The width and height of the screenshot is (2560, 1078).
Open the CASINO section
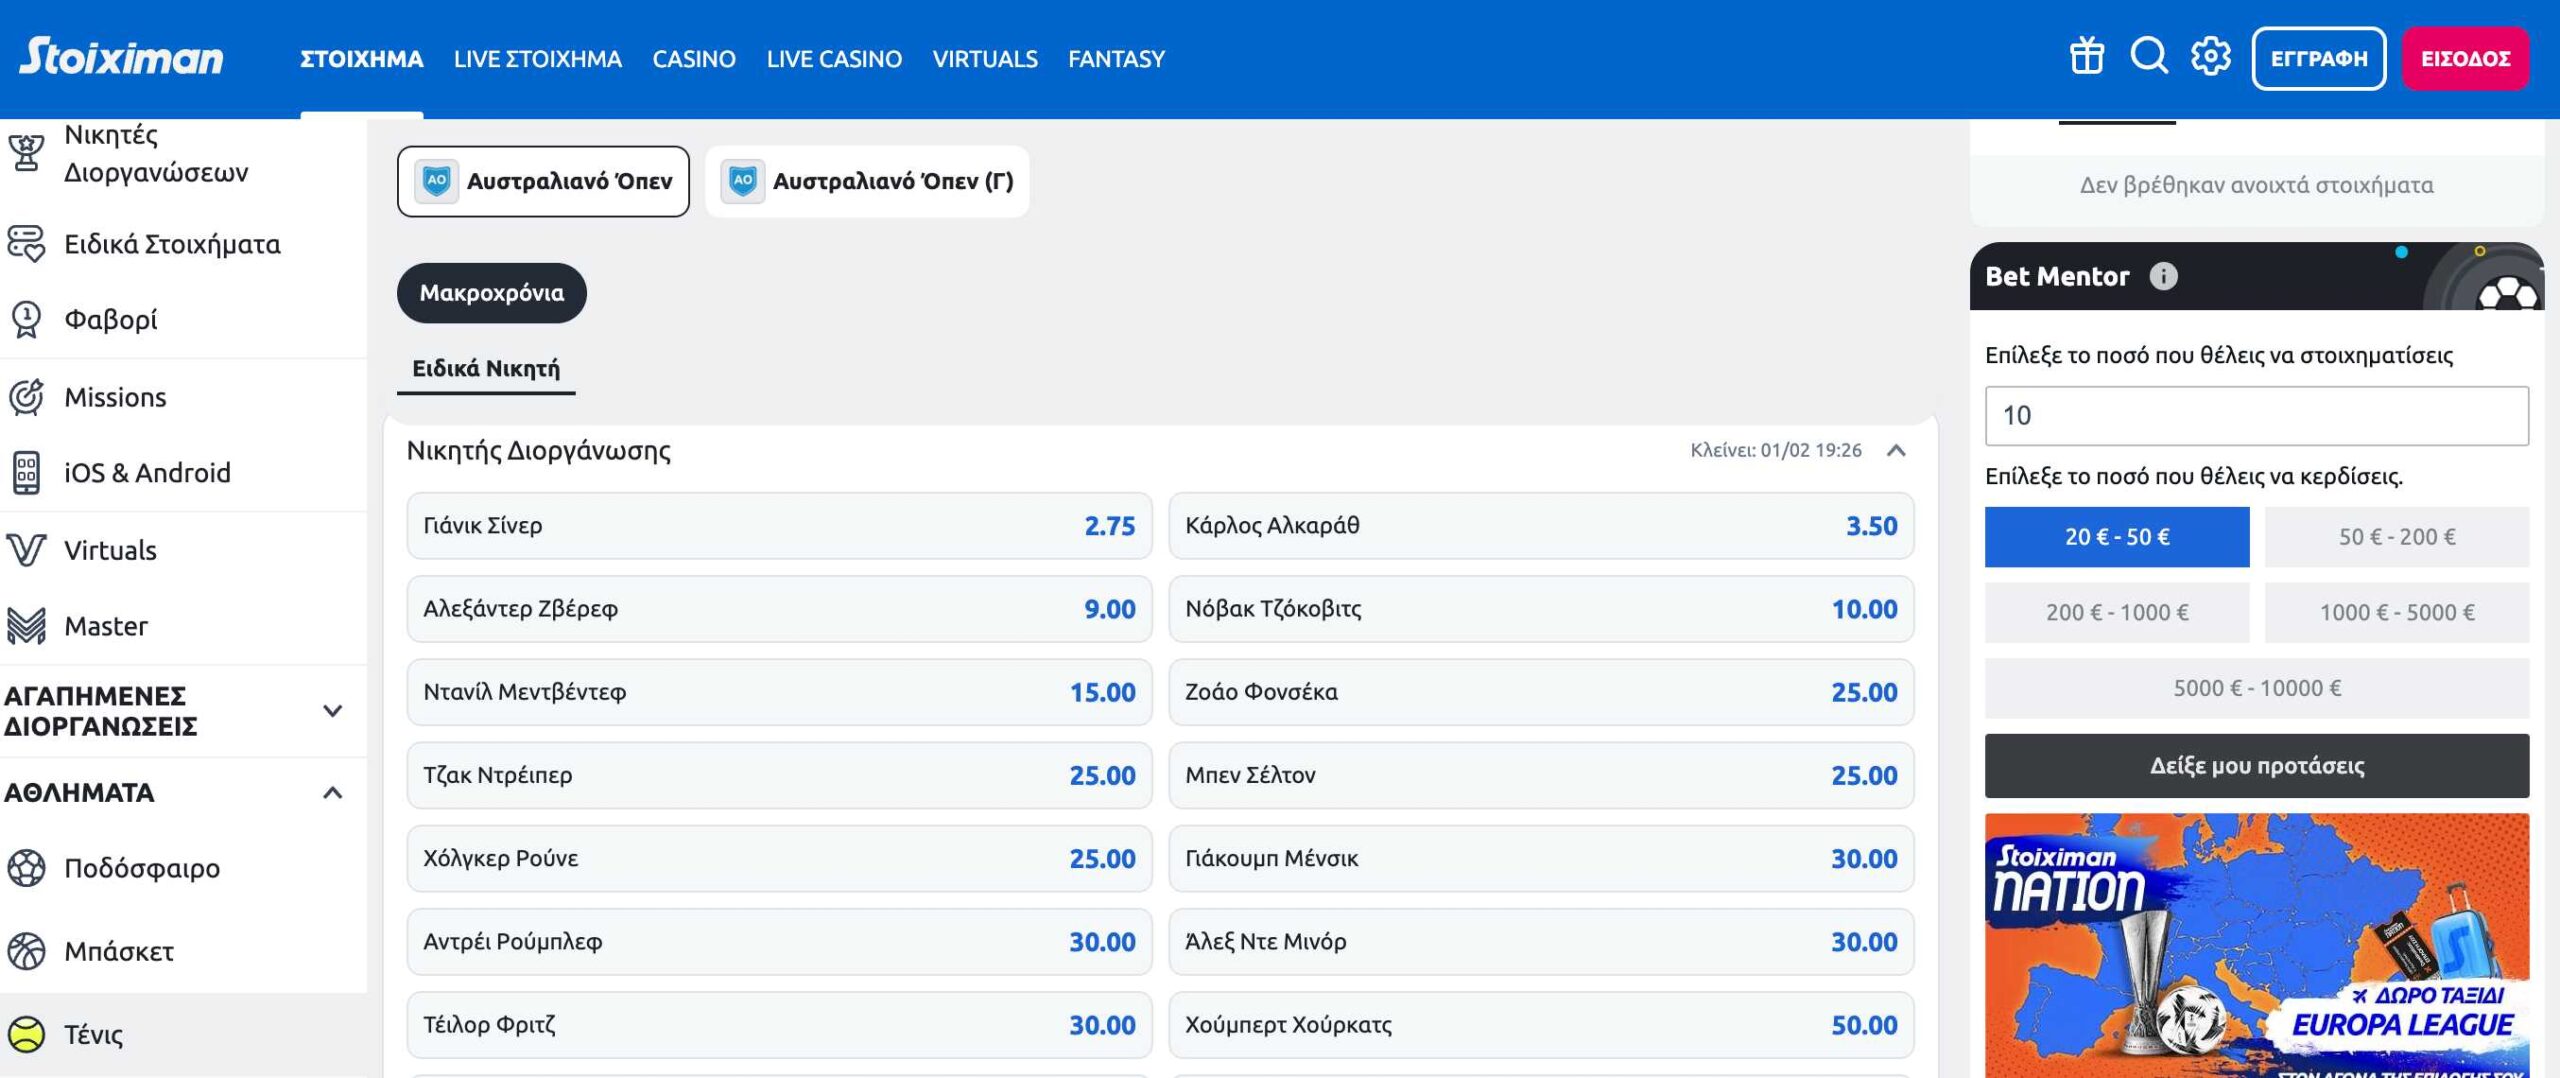tap(694, 59)
